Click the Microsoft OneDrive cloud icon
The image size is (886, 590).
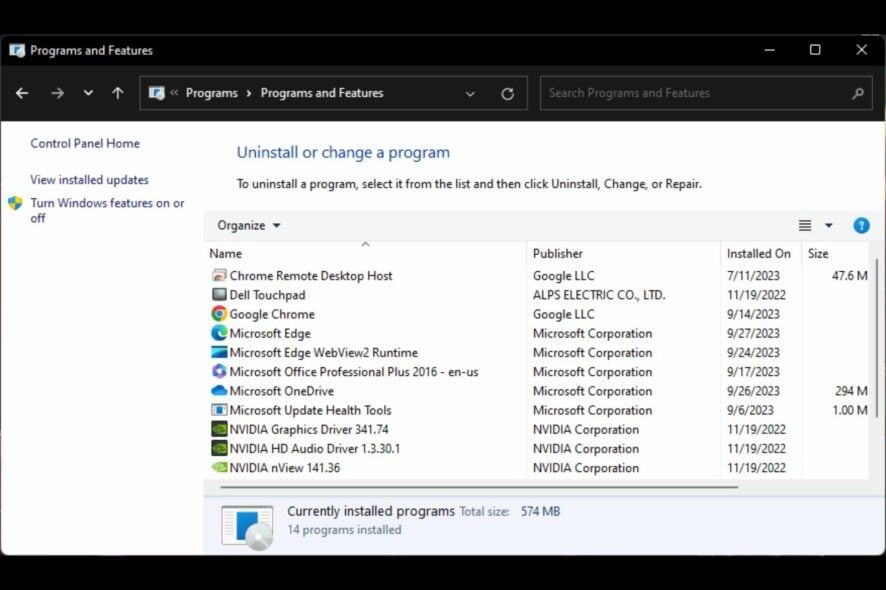click(219, 391)
